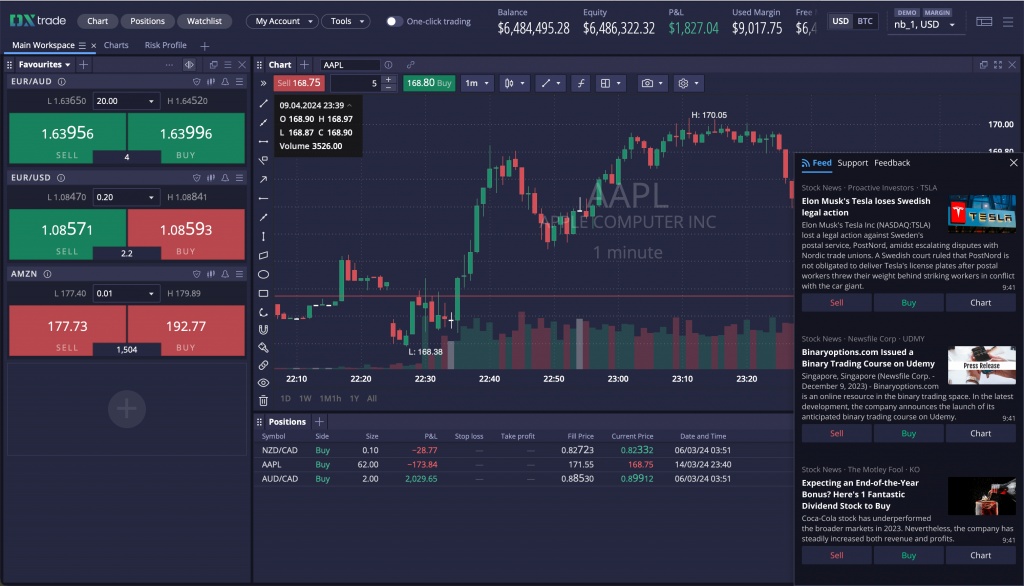Click the Positions button in top bar
This screenshot has width=1024, height=586.
(148, 21)
